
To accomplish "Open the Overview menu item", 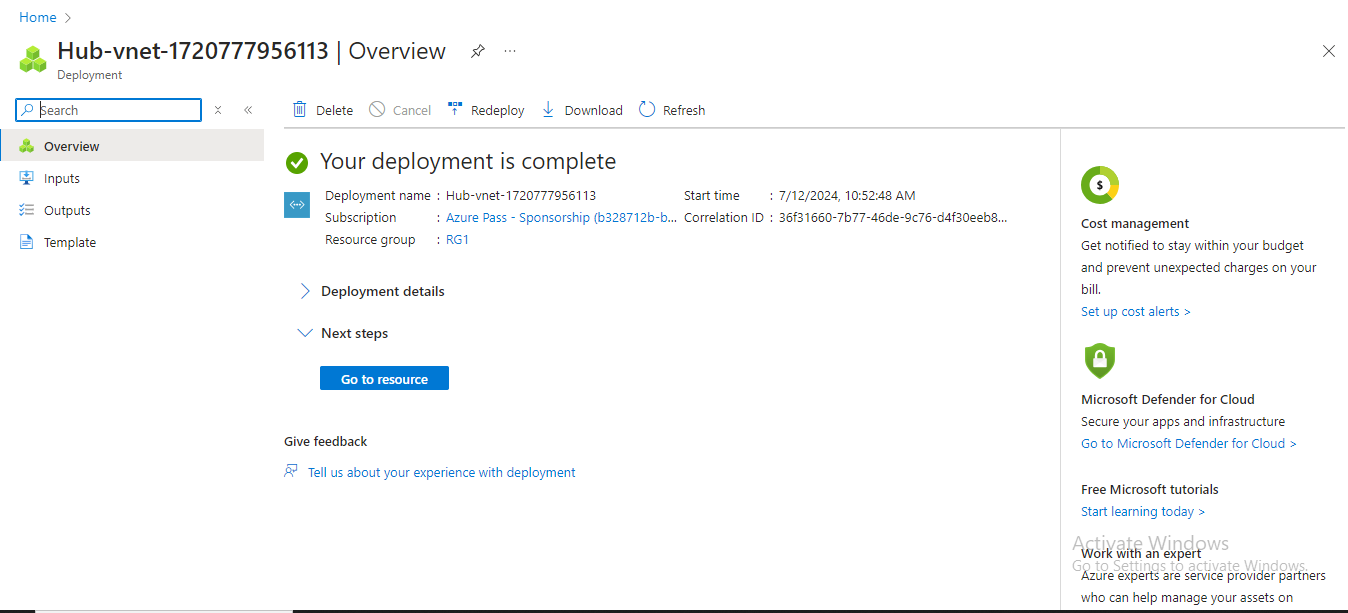I will [x=132, y=146].
